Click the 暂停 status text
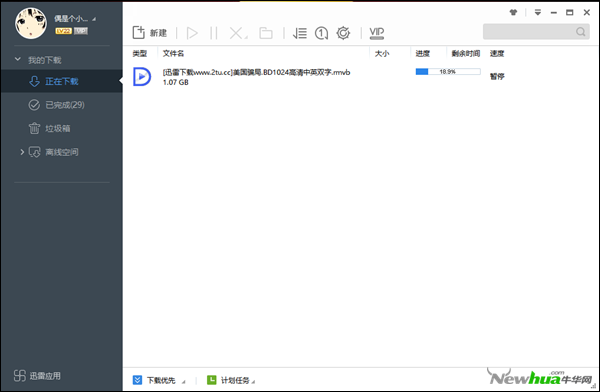 tap(497, 77)
